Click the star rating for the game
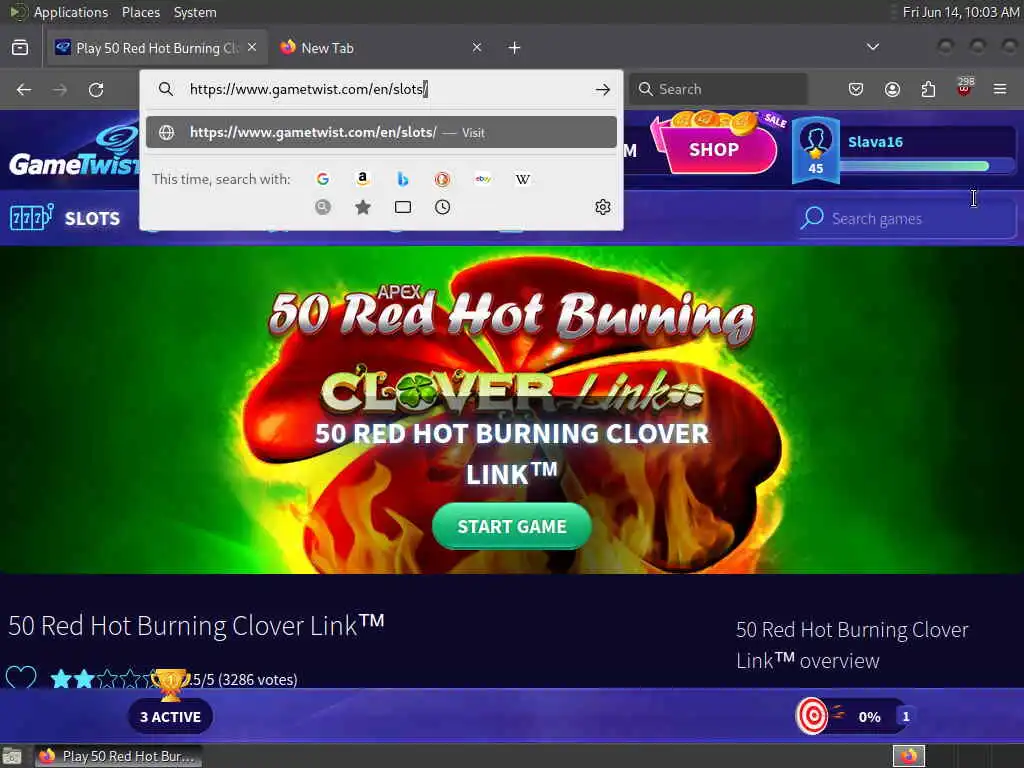The height and width of the screenshot is (768, 1024). pos(104,679)
